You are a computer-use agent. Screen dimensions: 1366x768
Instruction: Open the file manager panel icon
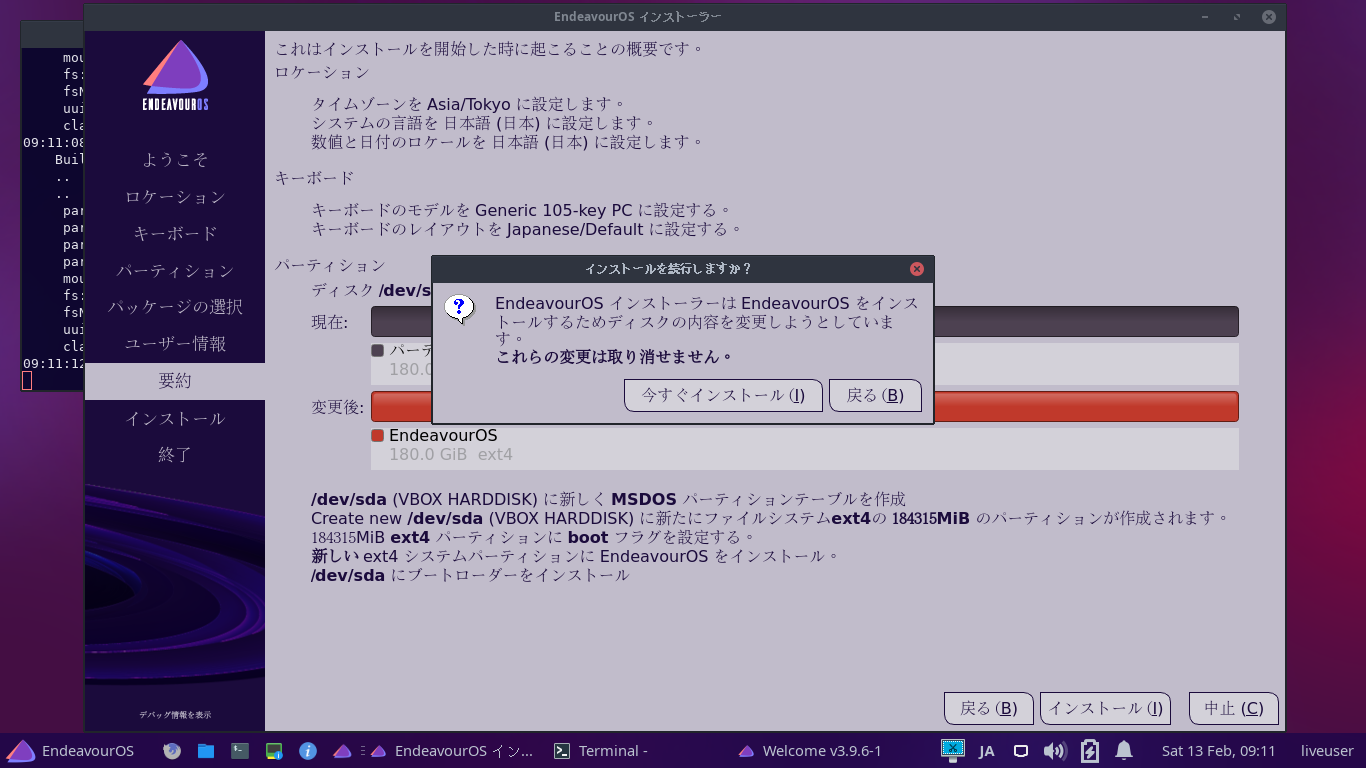click(206, 750)
